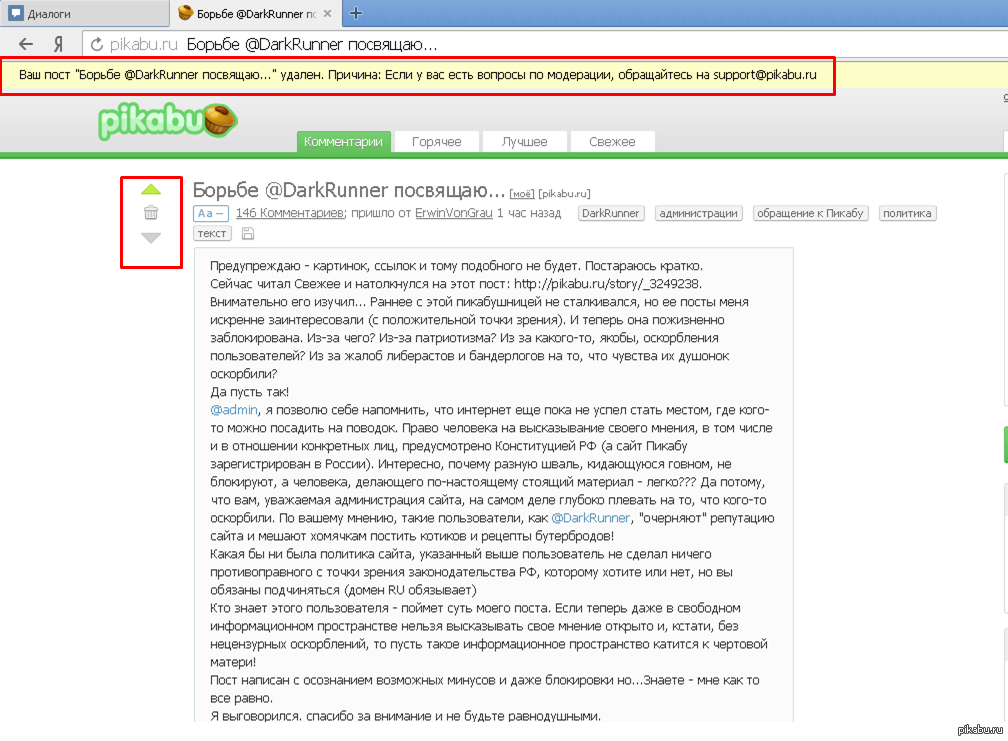The height and width of the screenshot is (741, 1008).
Task: Open the @admin mention in the post
Action: tap(234, 410)
